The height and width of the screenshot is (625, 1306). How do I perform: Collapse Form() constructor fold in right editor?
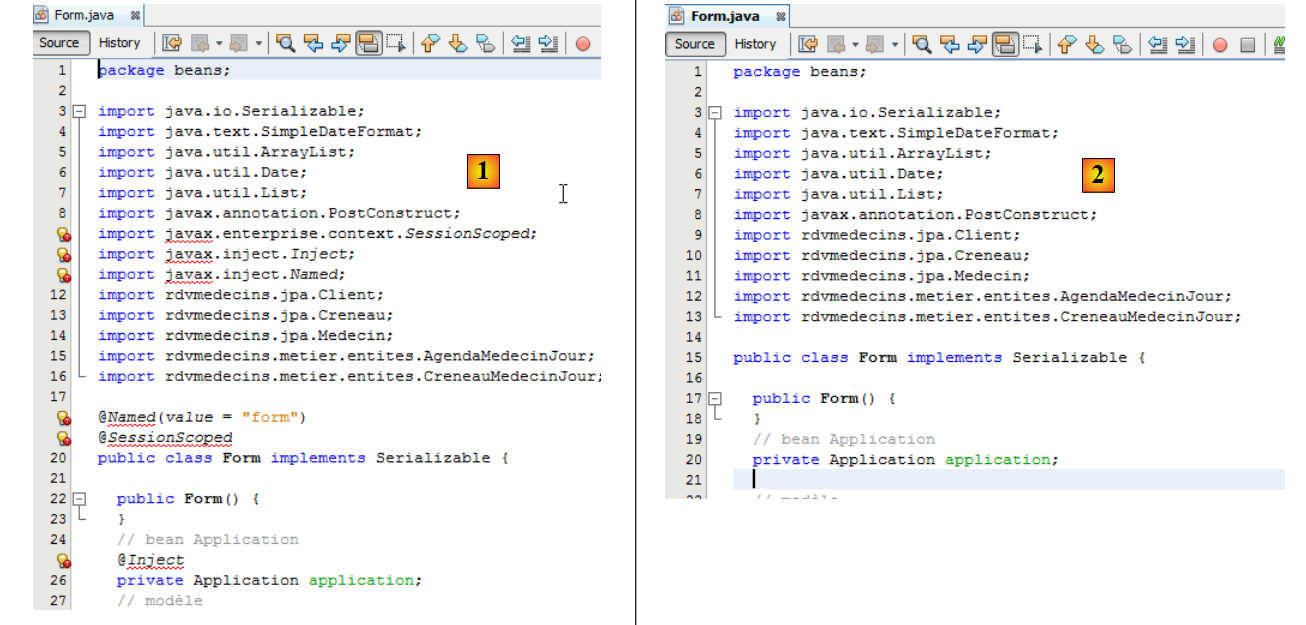(x=715, y=398)
